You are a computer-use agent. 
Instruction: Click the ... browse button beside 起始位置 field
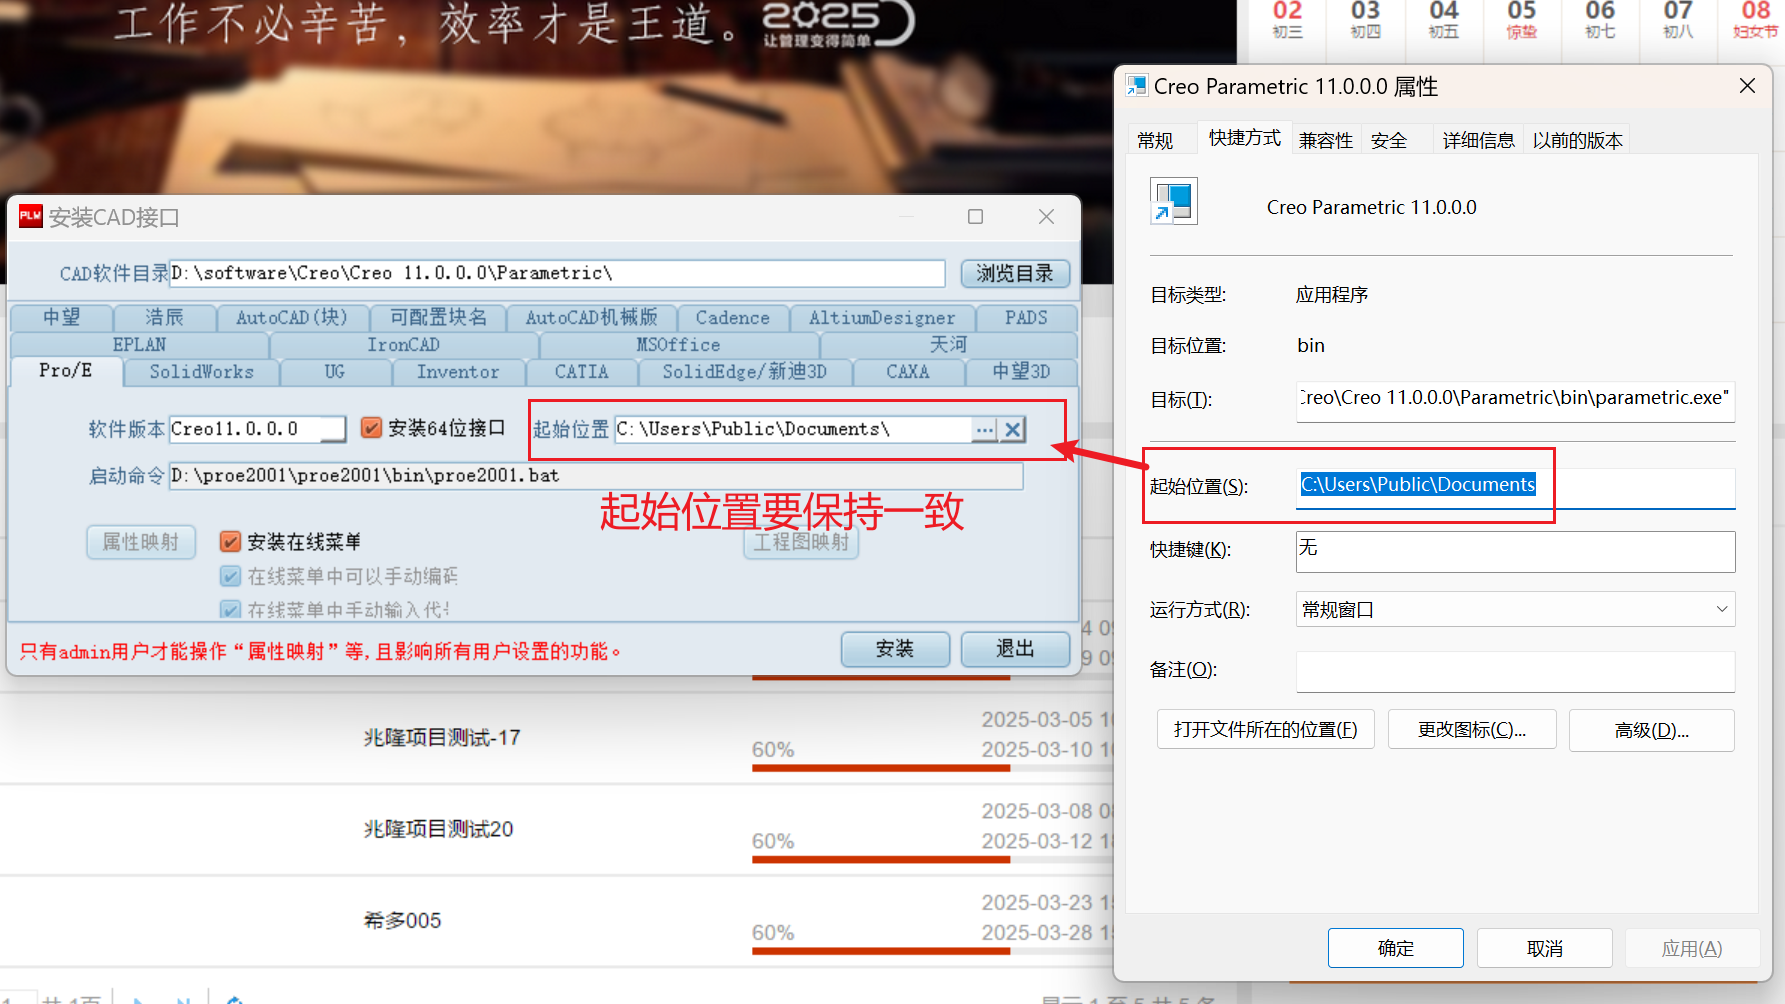point(985,429)
